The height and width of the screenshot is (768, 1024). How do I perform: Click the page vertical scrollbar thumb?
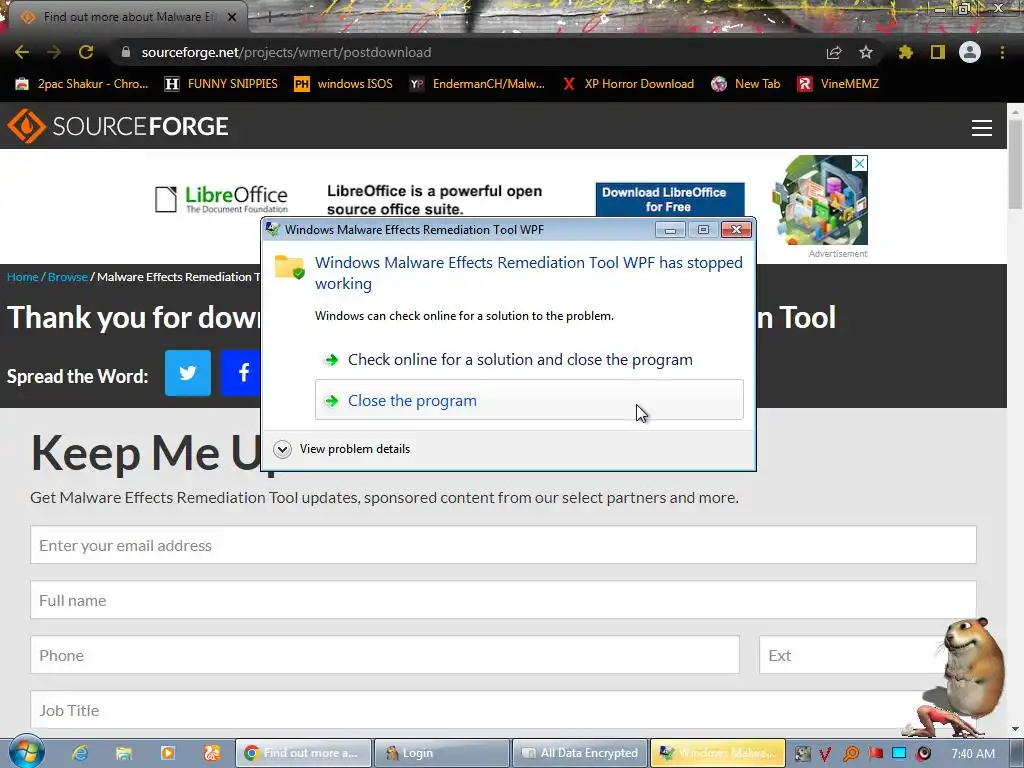click(x=1015, y=165)
